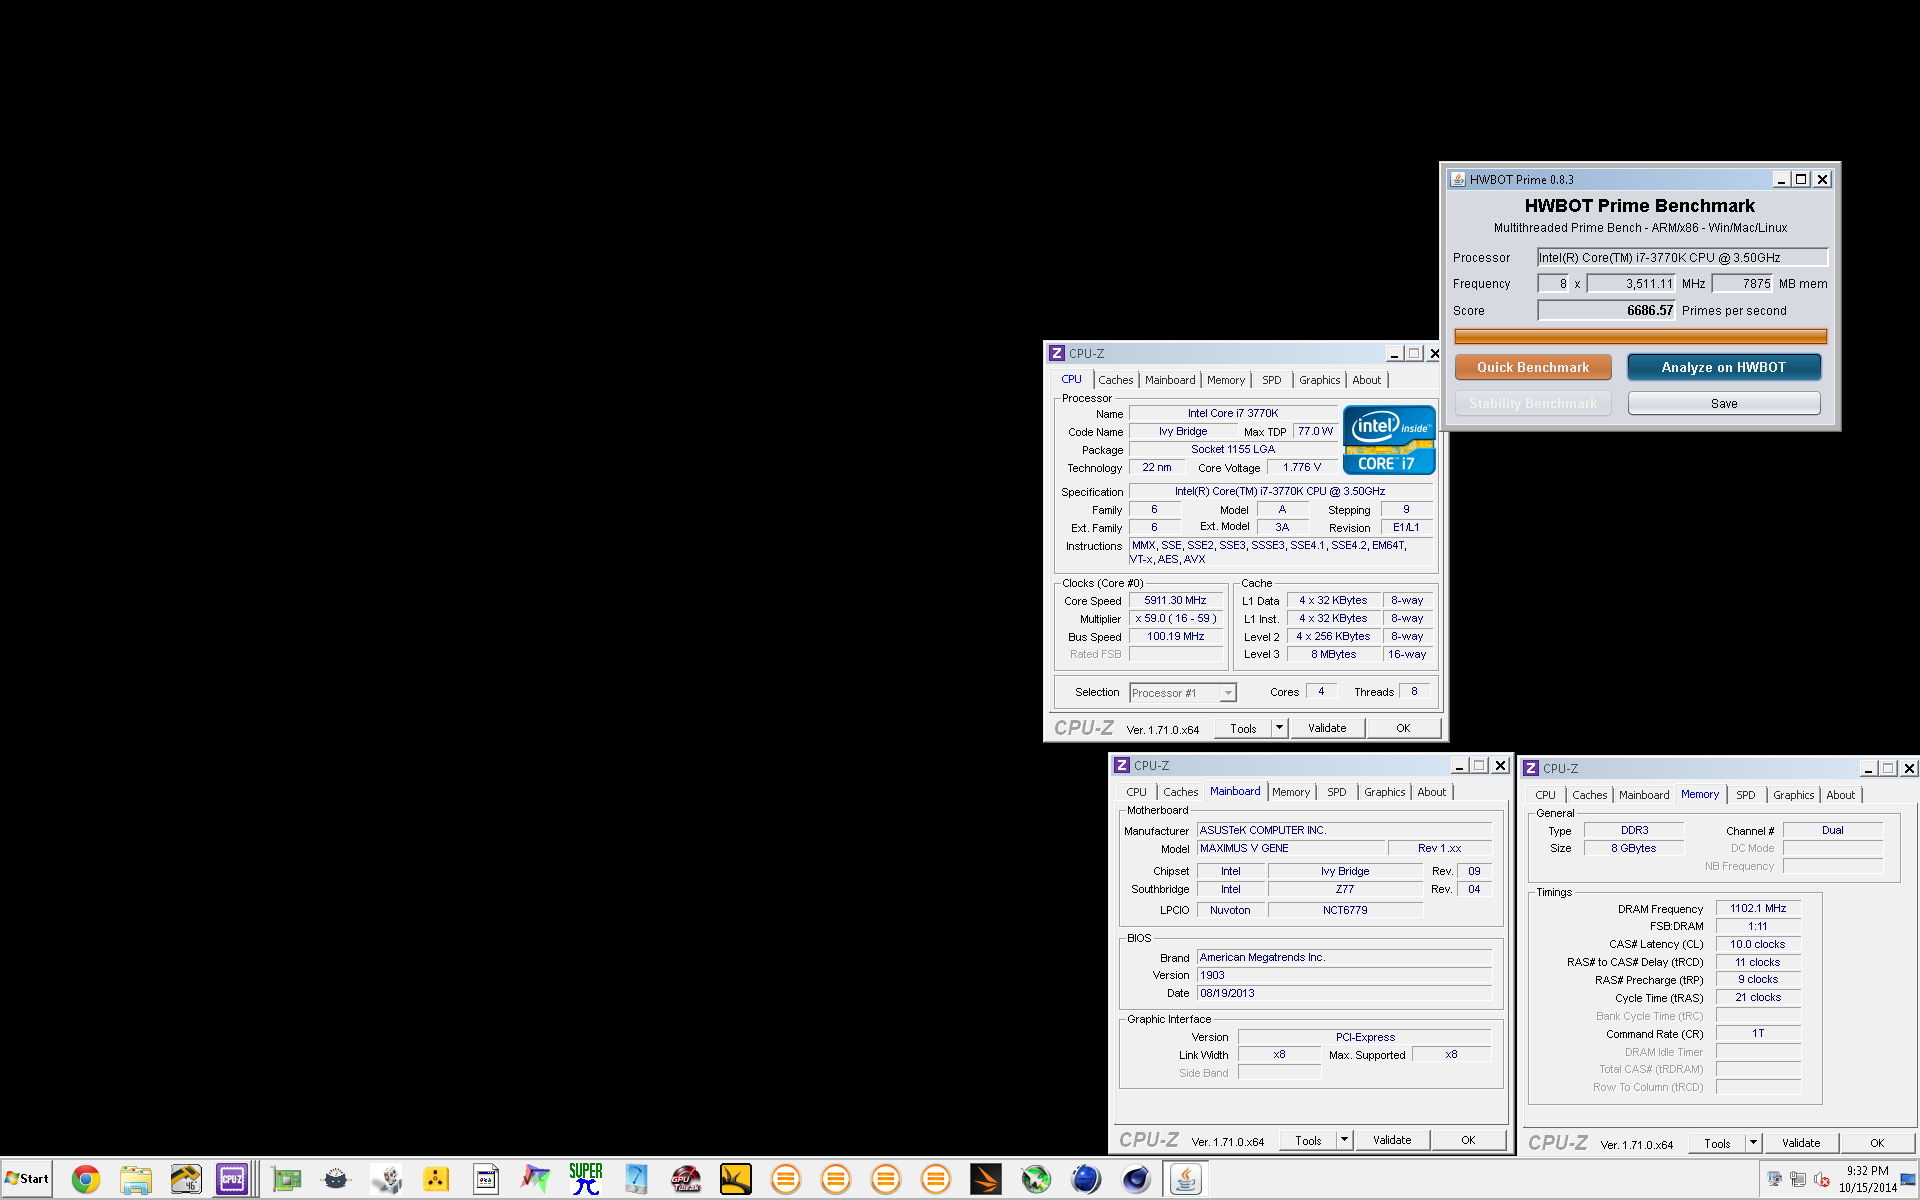This screenshot has width=1920, height=1200.
Task: Click the orange HWBOT benchmark progress bar
Action: (x=1640, y=337)
